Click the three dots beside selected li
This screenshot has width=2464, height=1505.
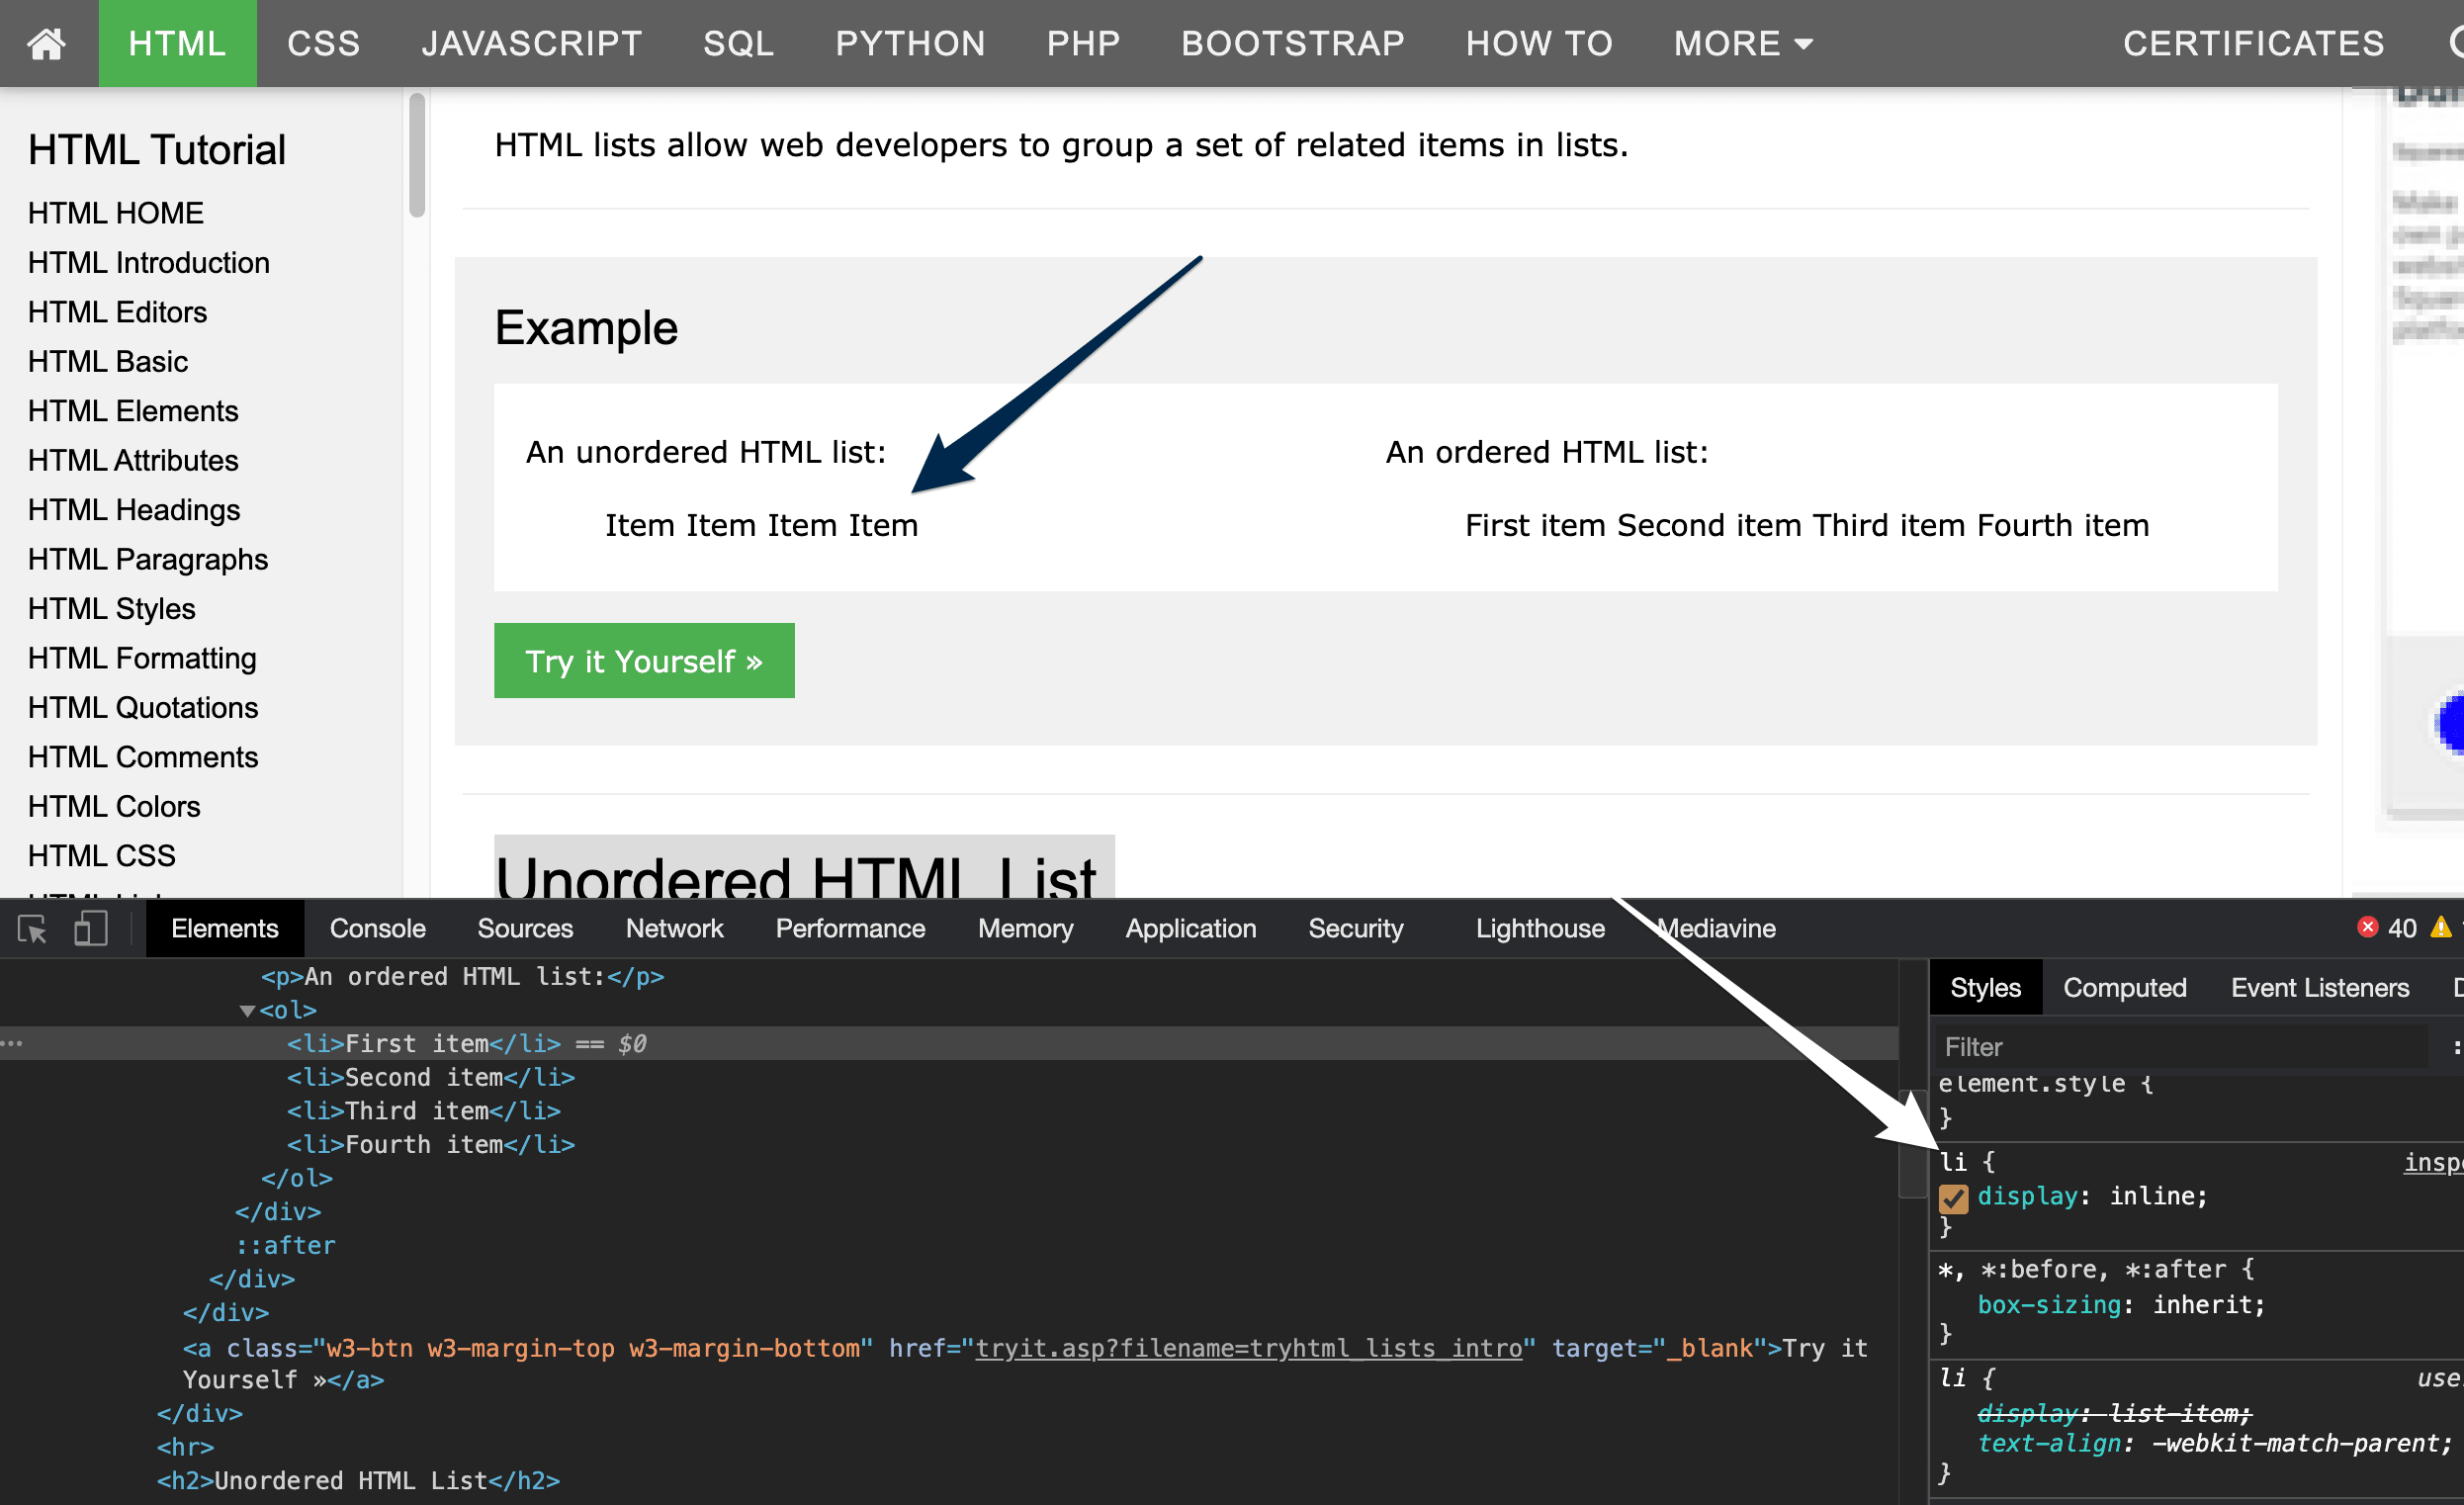click(x=12, y=1043)
